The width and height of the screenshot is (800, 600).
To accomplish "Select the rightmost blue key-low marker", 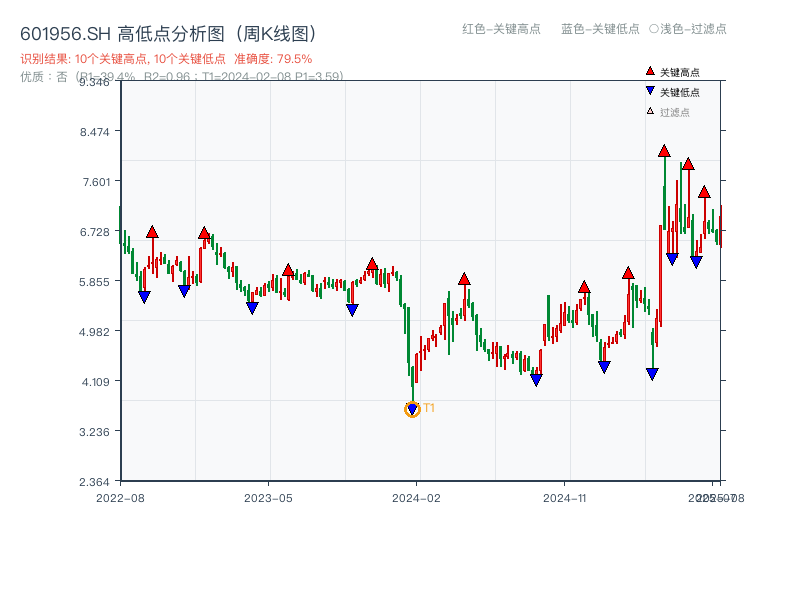I will pyautogui.click(x=696, y=262).
